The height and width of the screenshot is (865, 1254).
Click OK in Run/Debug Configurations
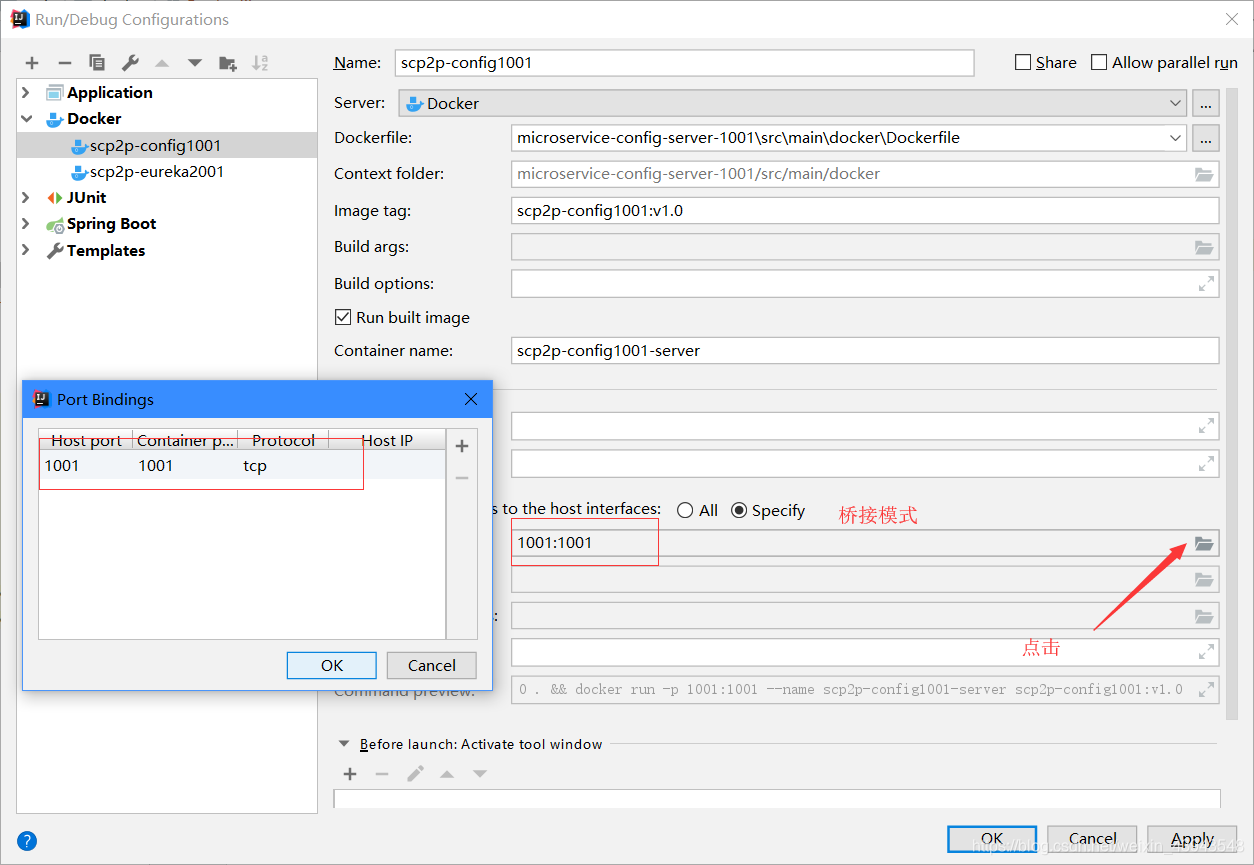[992, 839]
